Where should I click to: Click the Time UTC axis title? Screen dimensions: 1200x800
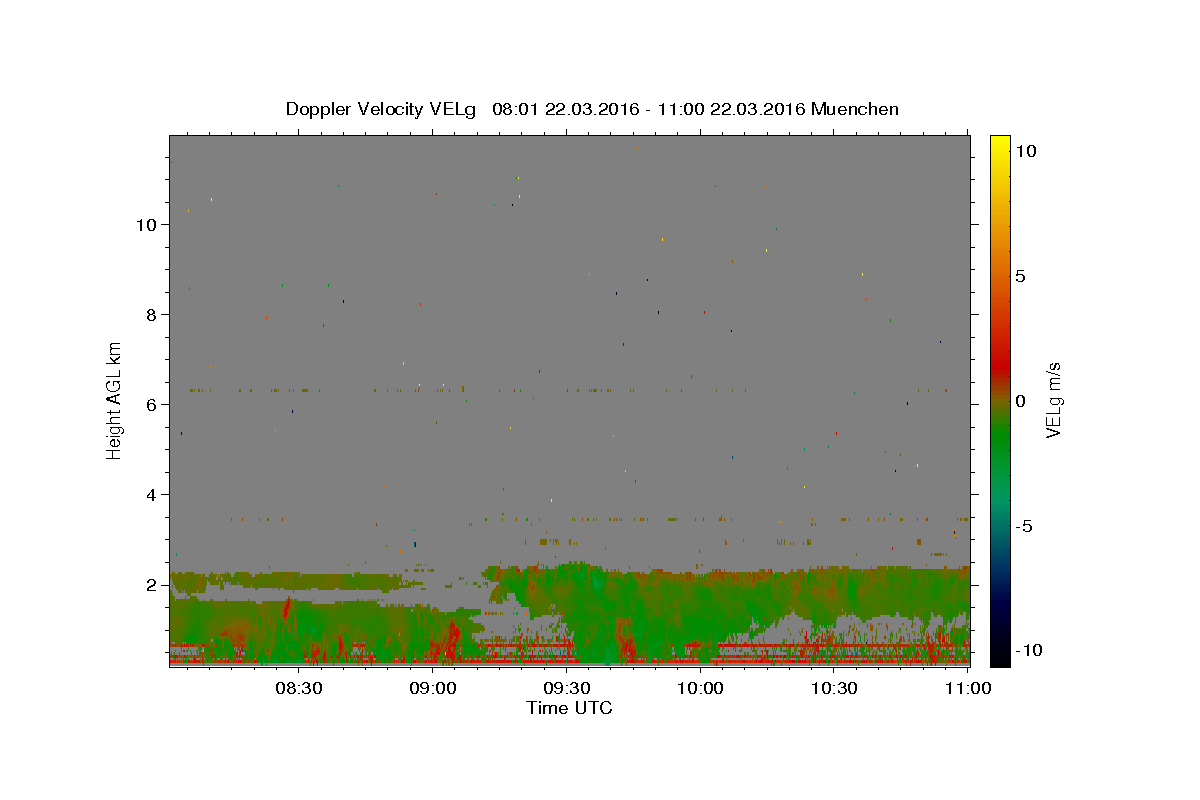[569, 708]
